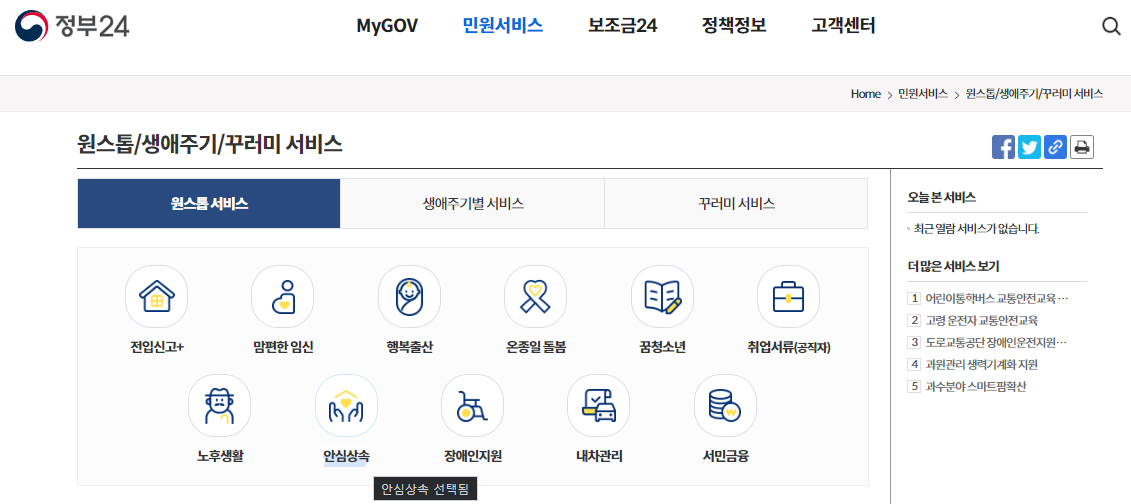Open the 정책정보 menu
1131x504 pixels.
734,27
